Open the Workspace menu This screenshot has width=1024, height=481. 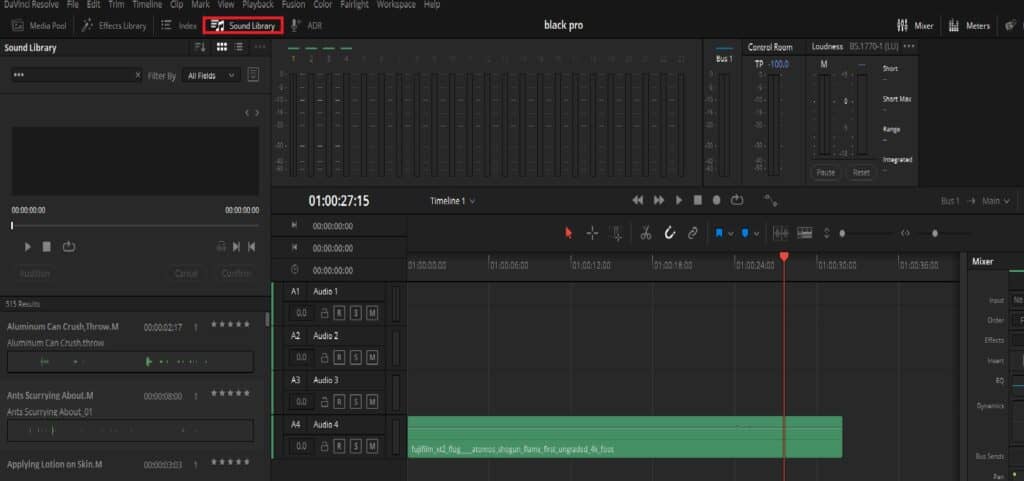point(396,5)
